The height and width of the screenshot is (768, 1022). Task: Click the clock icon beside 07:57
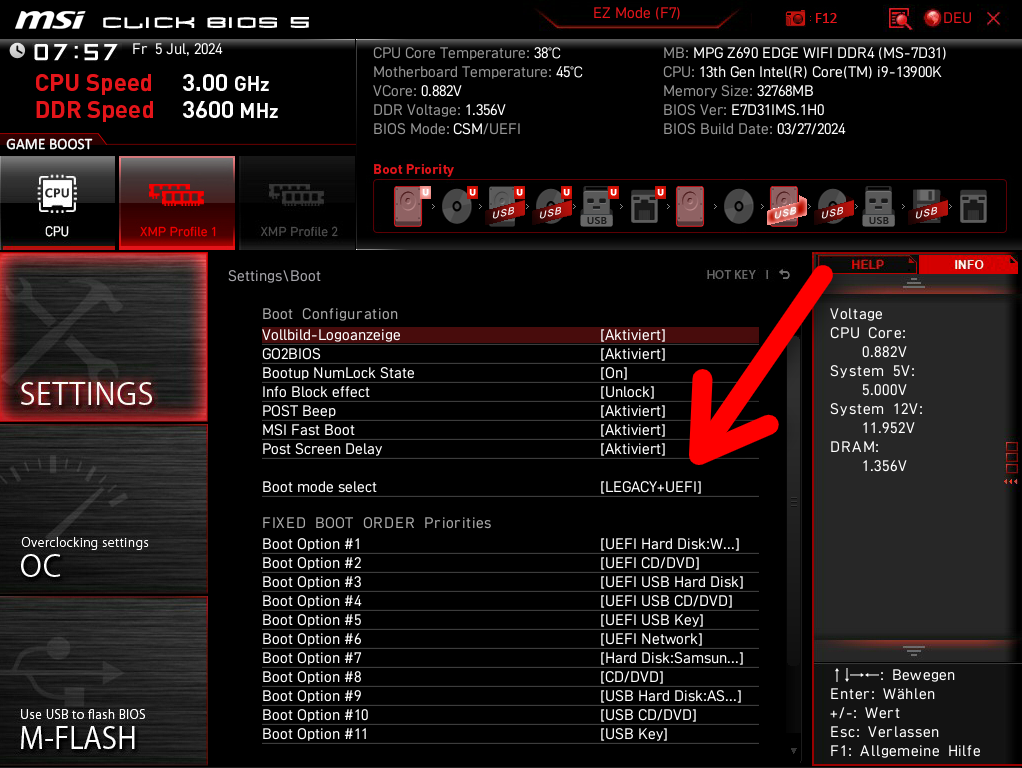point(18,50)
